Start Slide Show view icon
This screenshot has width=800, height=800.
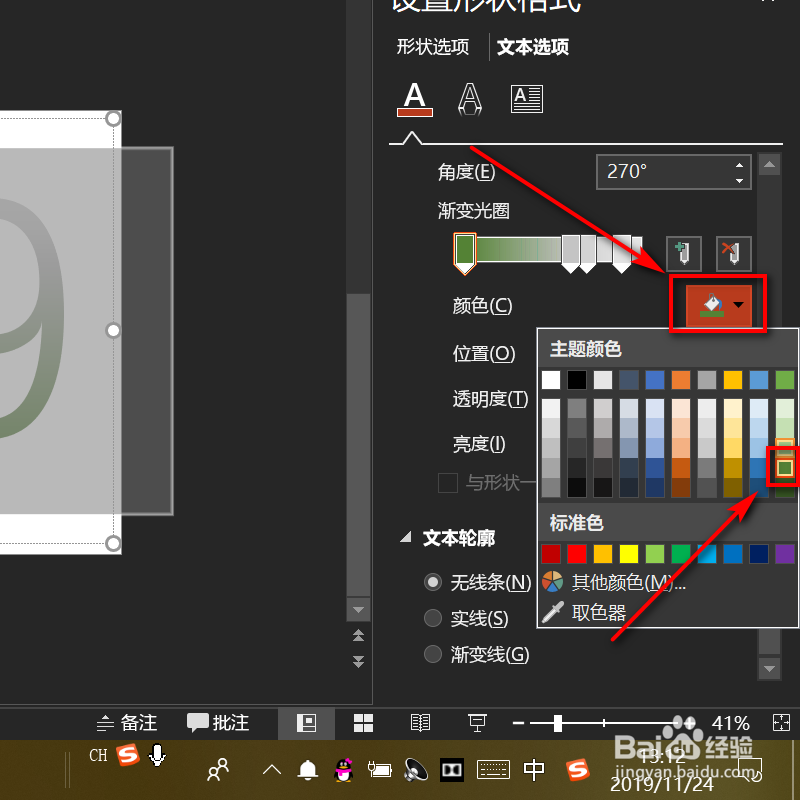click(477, 723)
